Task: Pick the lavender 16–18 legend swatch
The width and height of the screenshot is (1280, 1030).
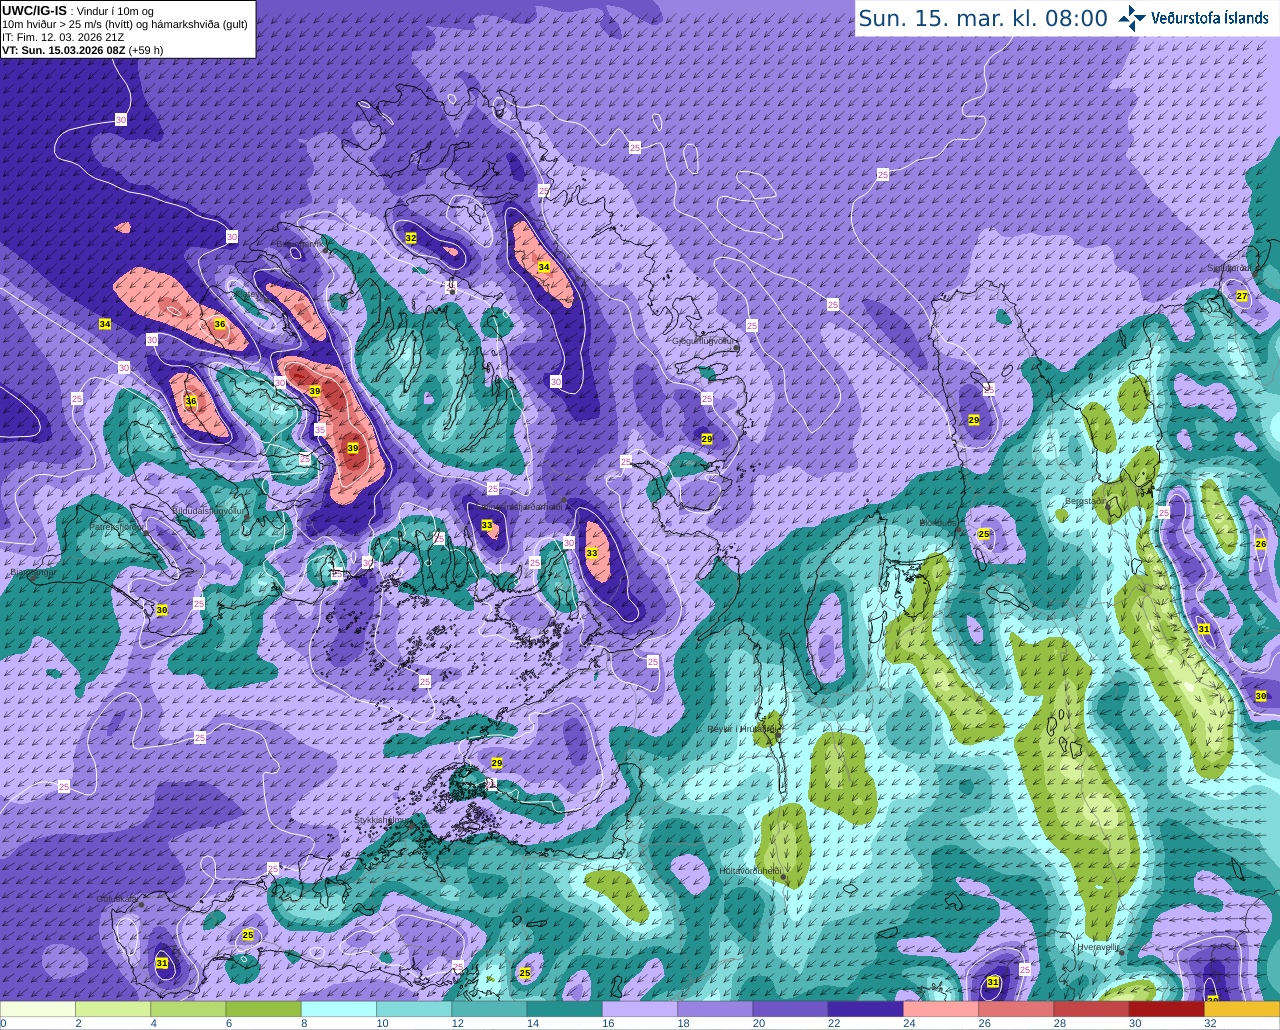Action: [640, 1008]
